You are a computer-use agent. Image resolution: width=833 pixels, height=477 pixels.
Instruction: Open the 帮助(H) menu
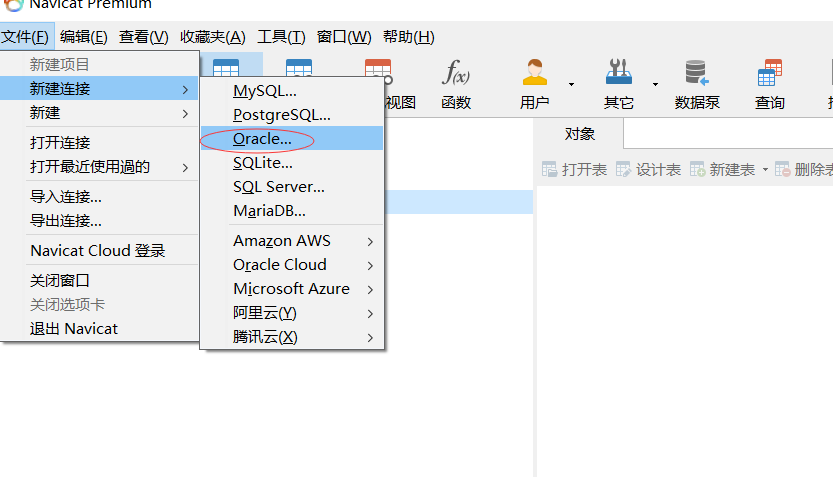tap(409, 37)
